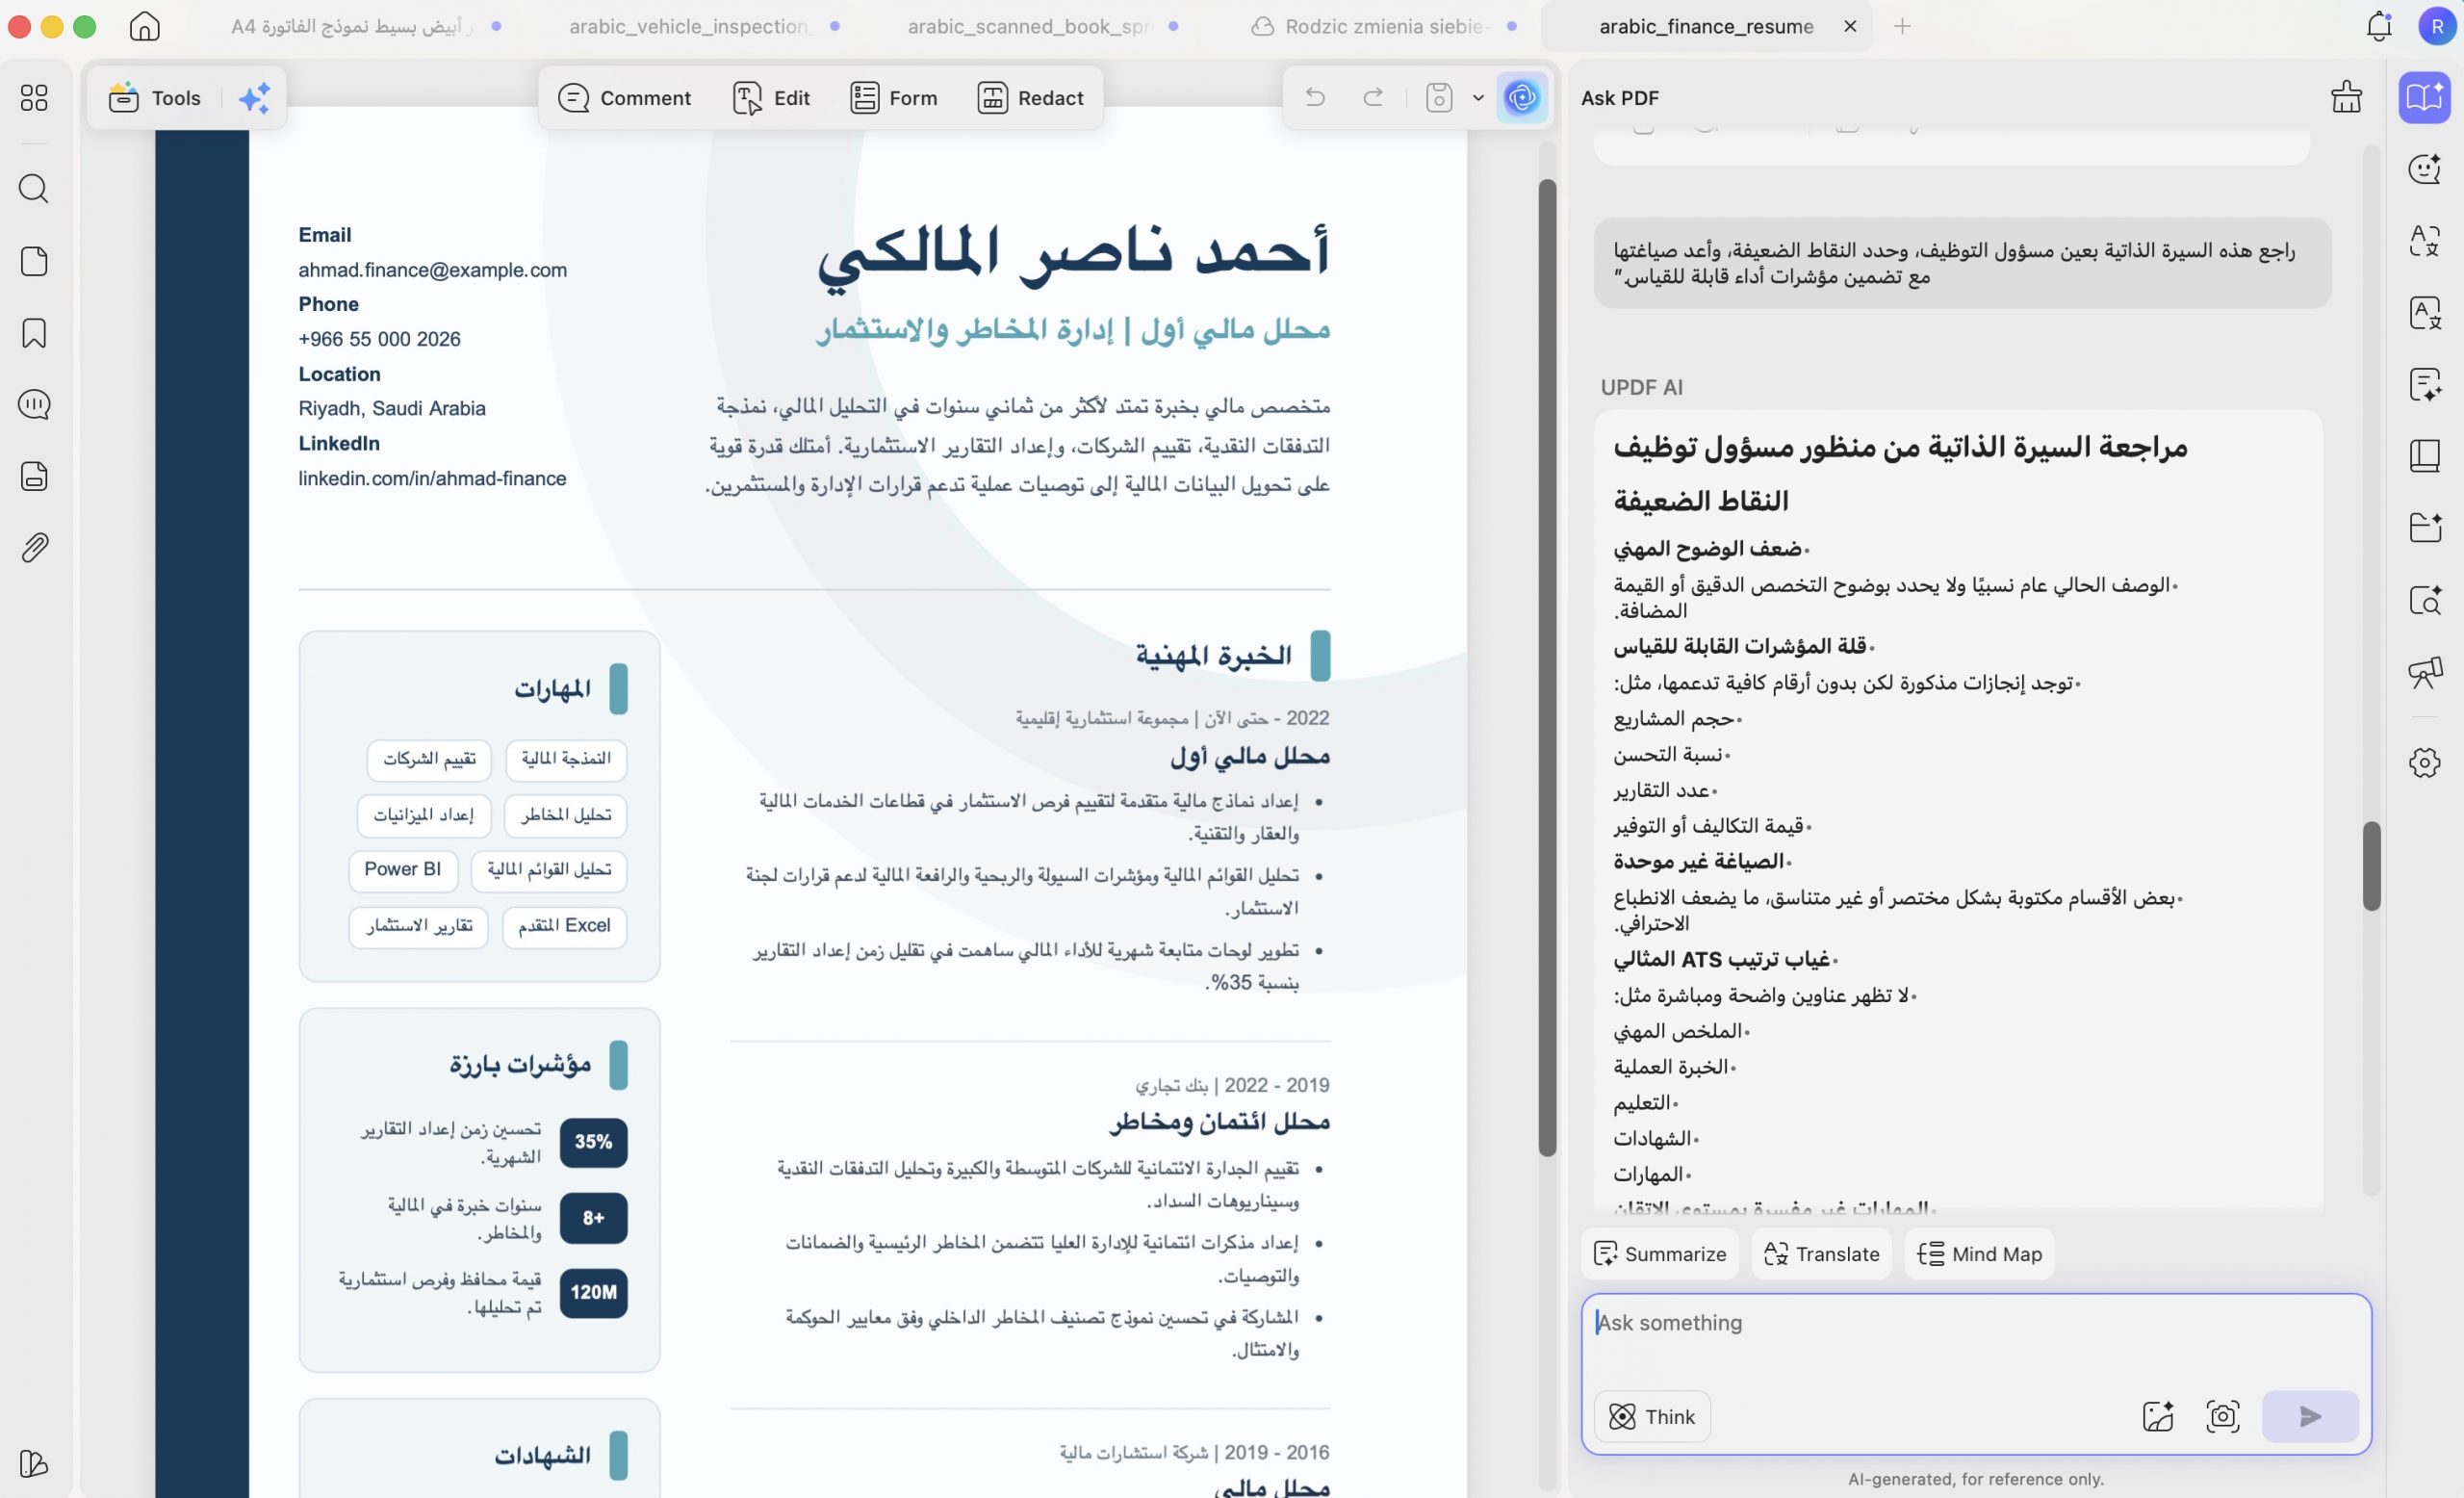The image size is (2464, 1498).
Task: Open the AI summarize note icon in right sidebar
Action: point(2424,384)
